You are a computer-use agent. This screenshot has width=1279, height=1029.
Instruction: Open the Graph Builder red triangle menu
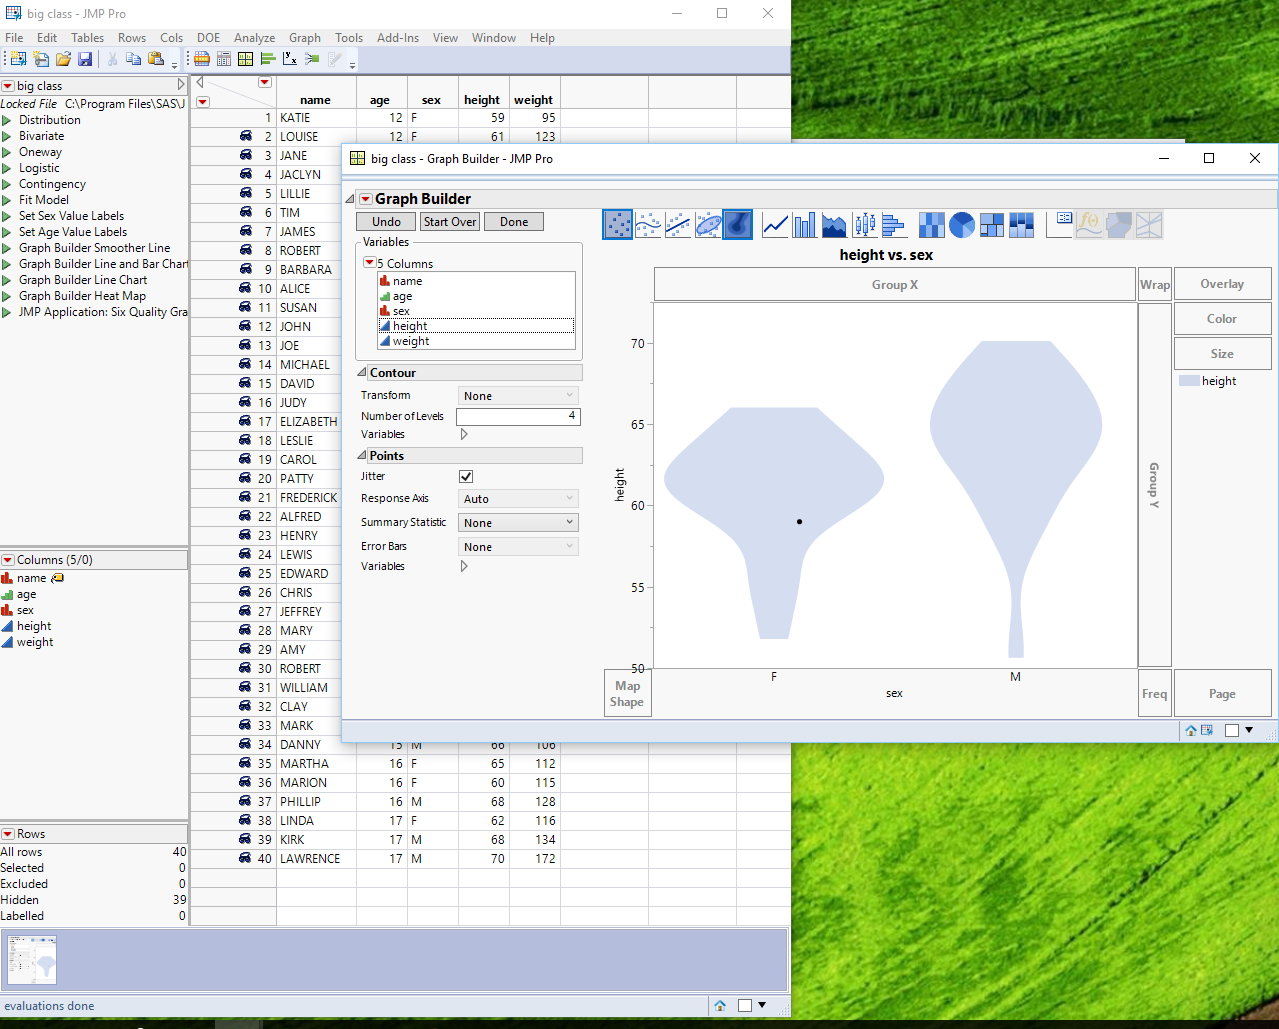click(366, 199)
